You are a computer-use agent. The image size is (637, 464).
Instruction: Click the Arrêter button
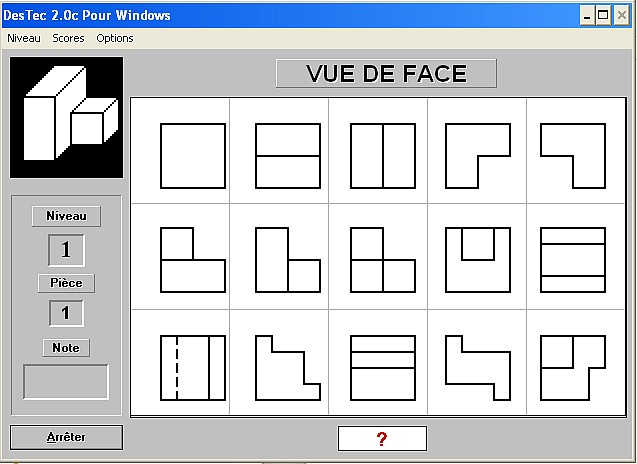(x=66, y=437)
